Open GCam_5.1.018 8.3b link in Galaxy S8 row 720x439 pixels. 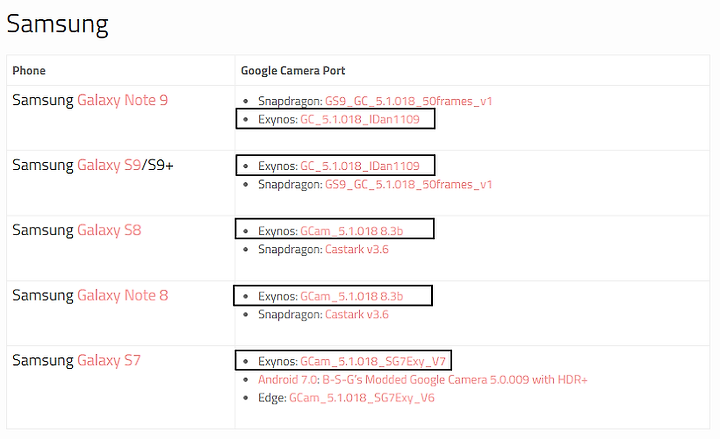coord(352,231)
